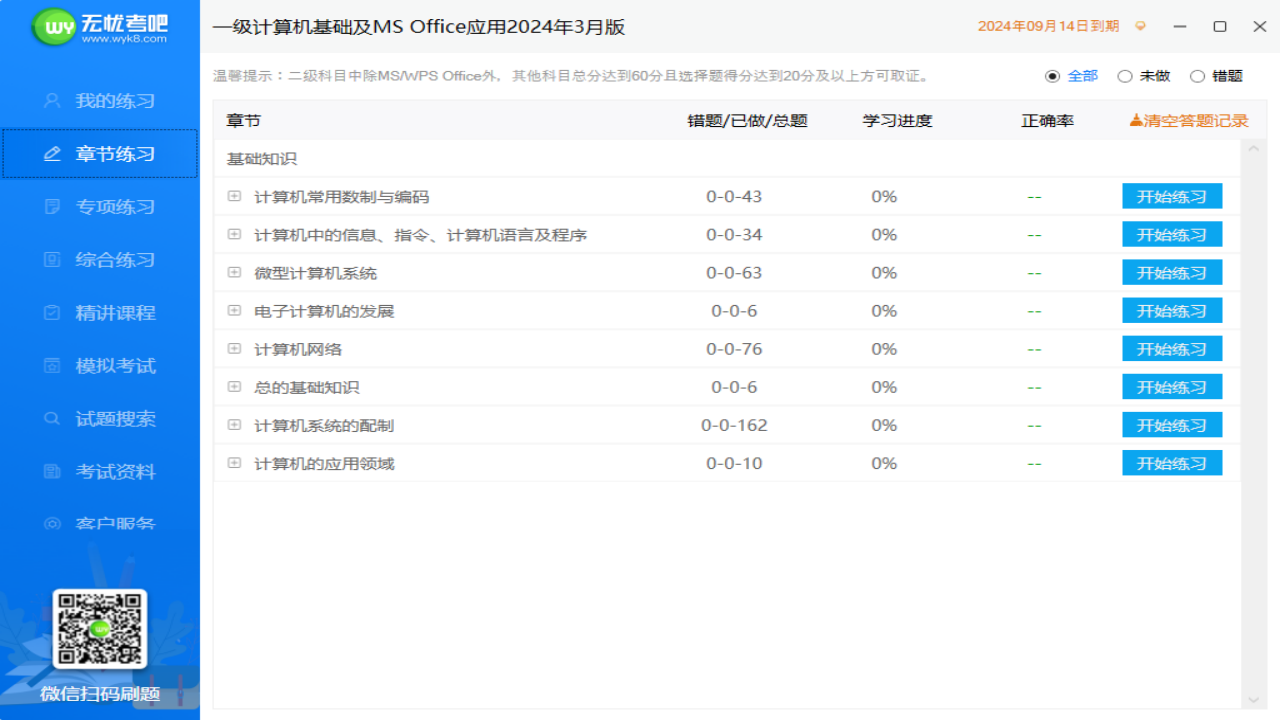Viewport: 1280px width, 720px height.
Task: Click the lightbulb icon beside the expiry date
Action: click(x=1139, y=27)
